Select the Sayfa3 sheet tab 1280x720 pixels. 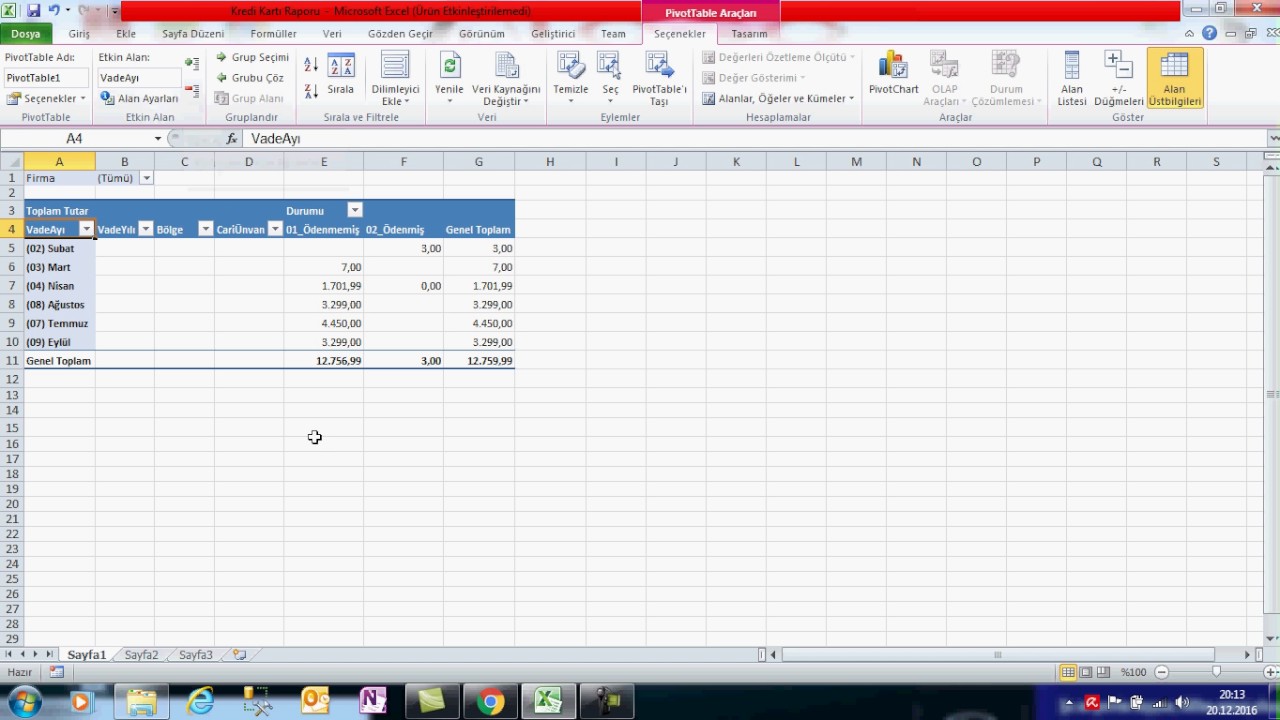pyautogui.click(x=195, y=655)
